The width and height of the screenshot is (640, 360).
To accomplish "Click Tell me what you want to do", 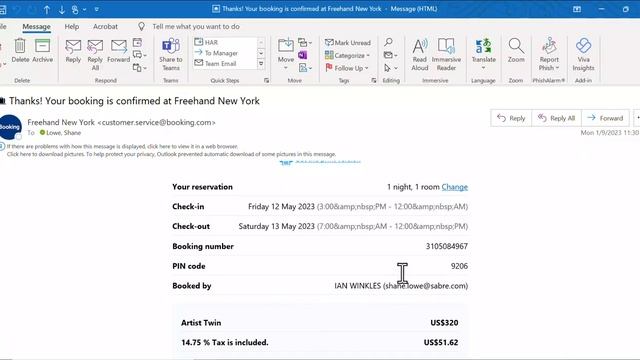I will tap(196, 27).
